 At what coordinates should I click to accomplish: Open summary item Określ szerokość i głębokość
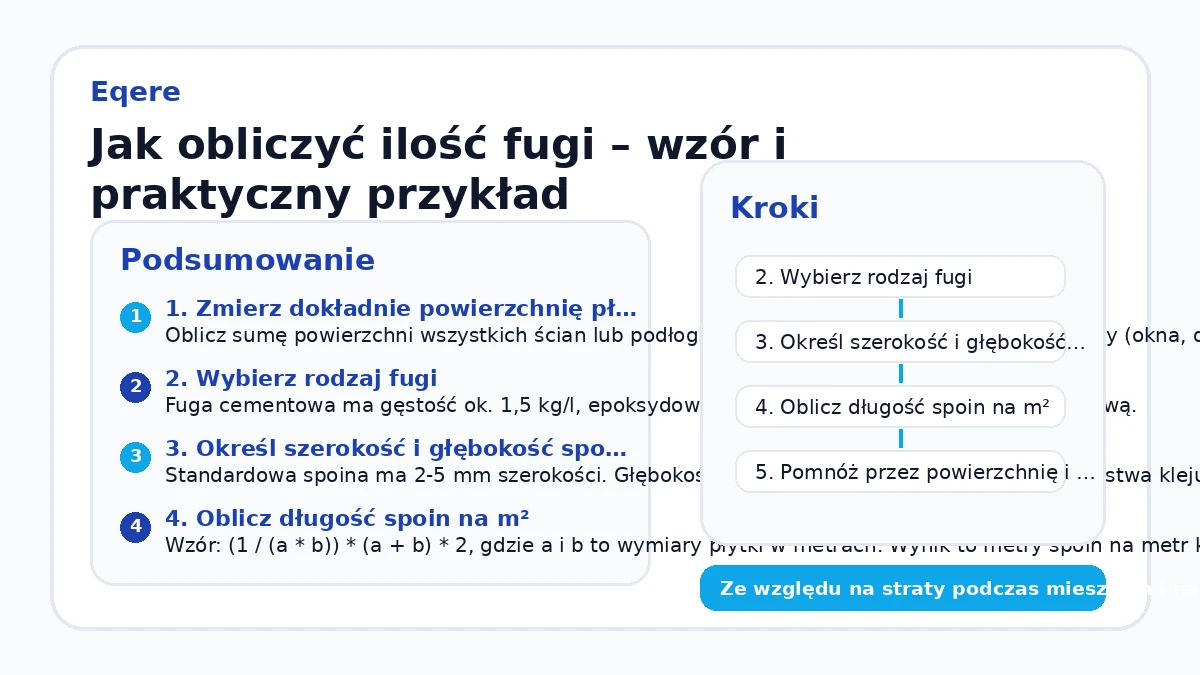pyautogui.click(x=396, y=448)
